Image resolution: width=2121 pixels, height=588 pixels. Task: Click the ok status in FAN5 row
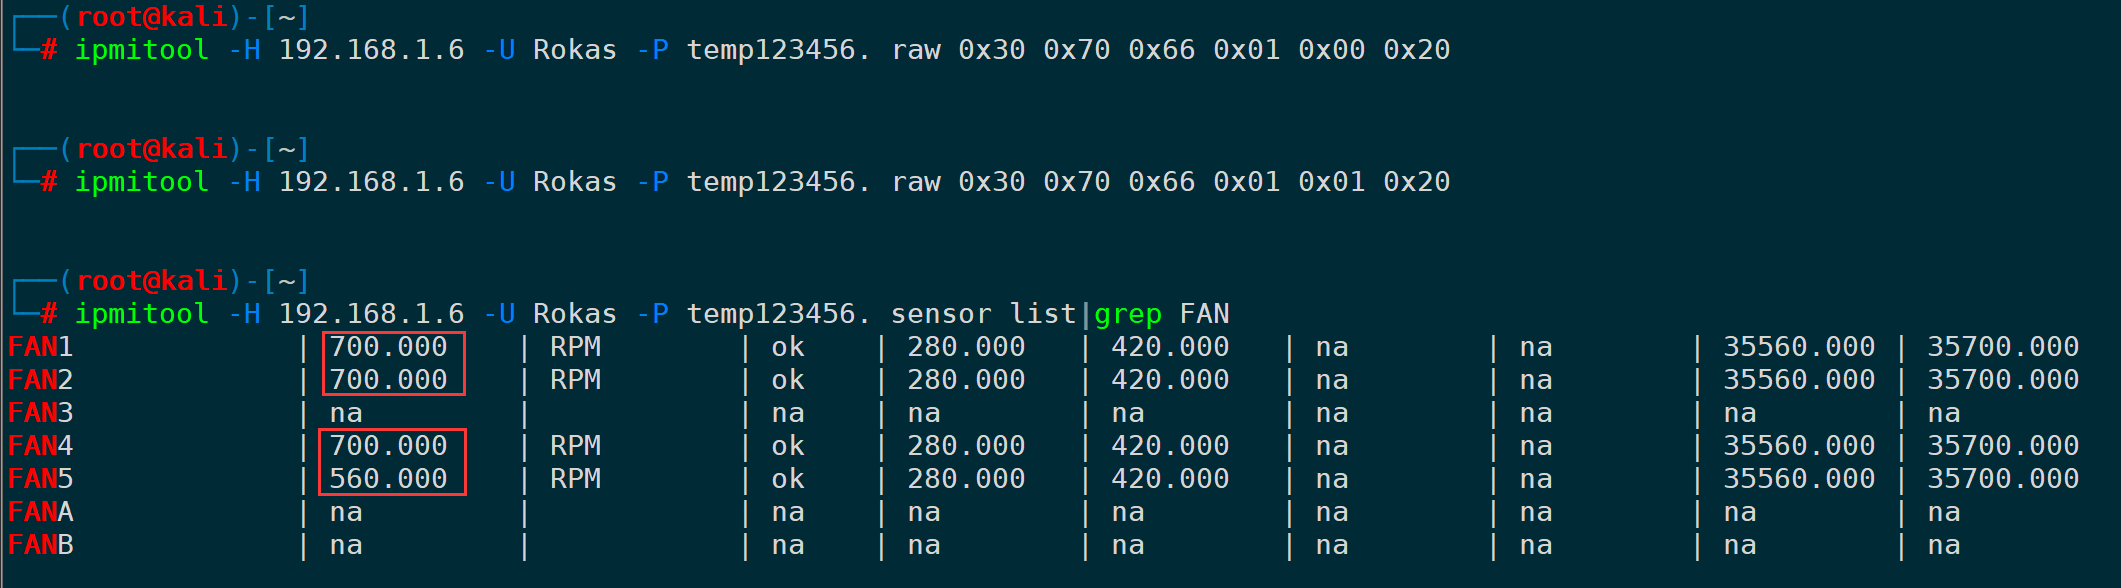point(788,479)
